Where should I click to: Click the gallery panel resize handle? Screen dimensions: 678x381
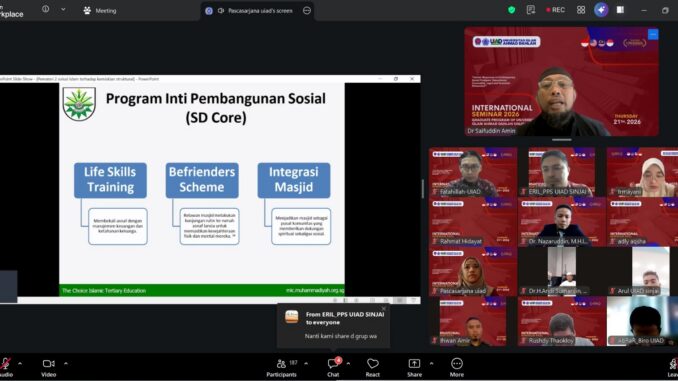(x=423, y=189)
